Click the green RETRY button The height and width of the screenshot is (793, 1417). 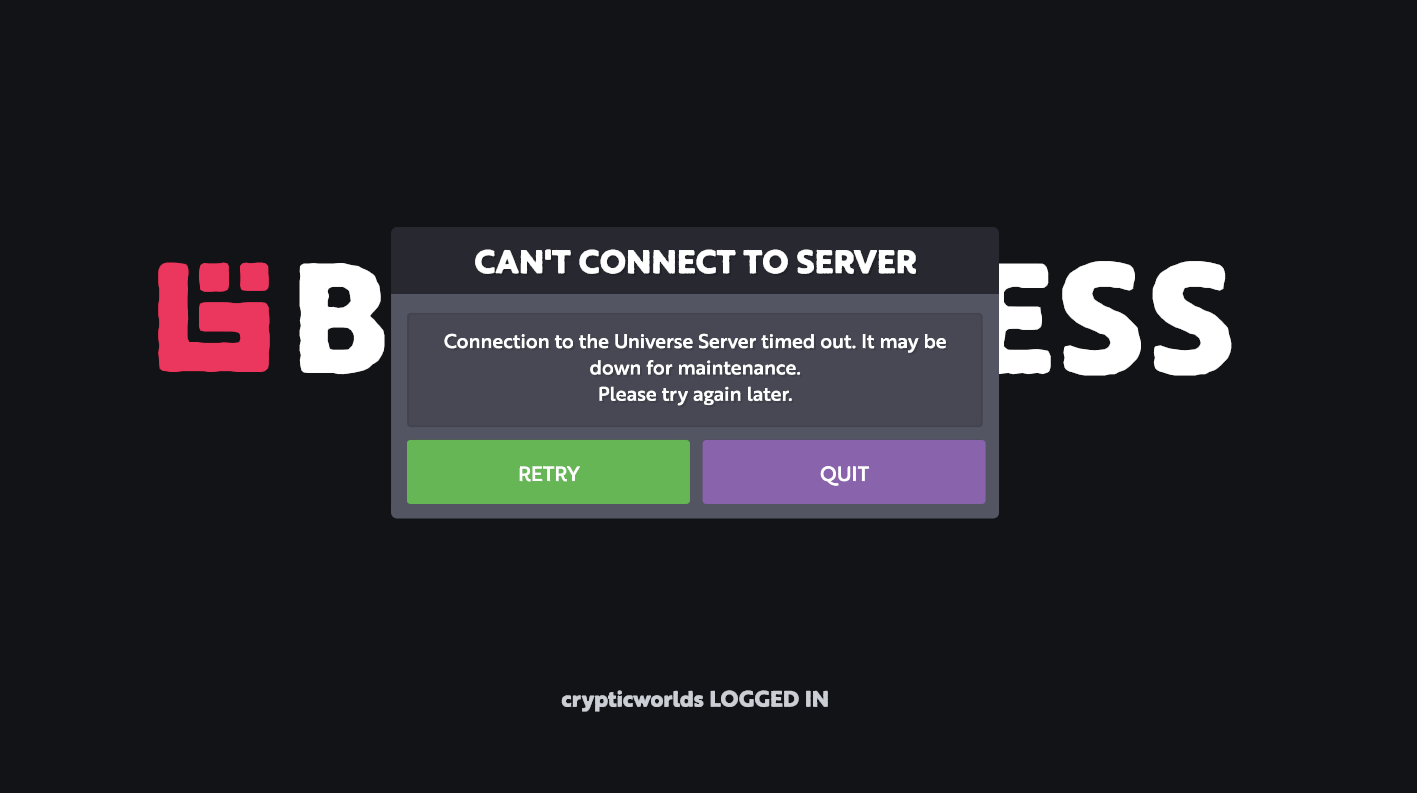click(548, 472)
